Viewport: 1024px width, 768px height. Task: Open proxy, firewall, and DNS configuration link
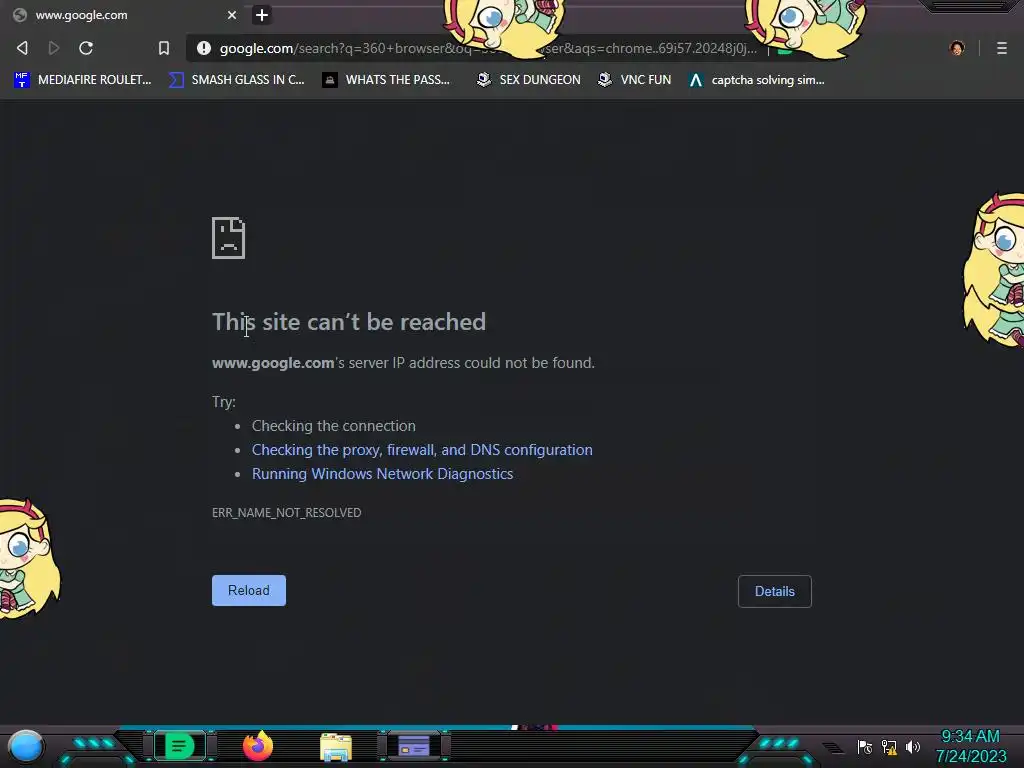pos(422,450)
